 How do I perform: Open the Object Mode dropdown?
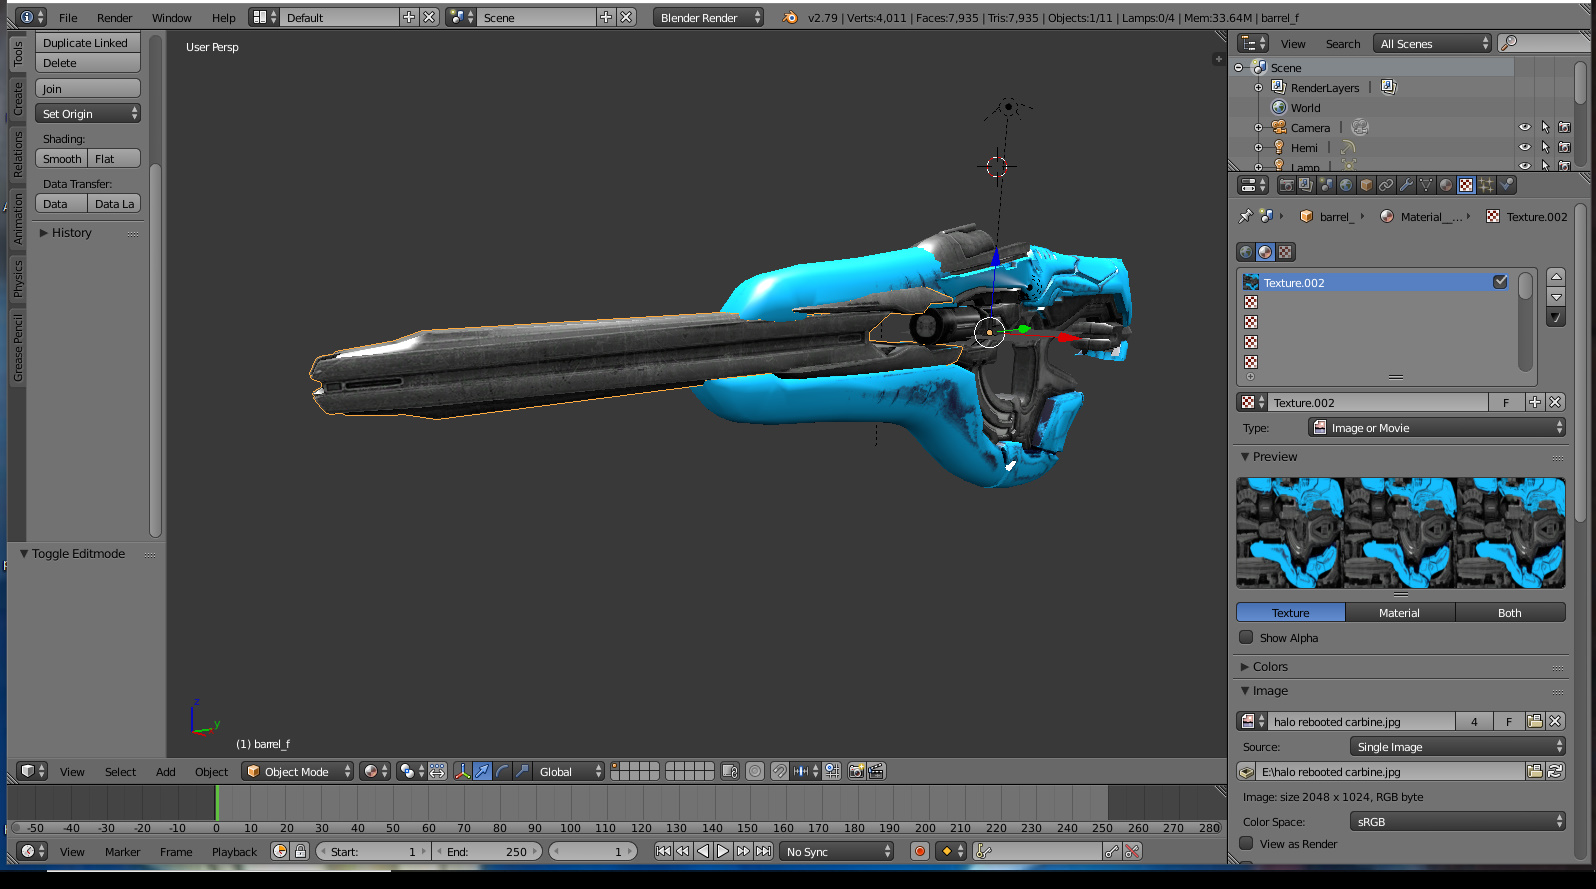click(298, 771)
